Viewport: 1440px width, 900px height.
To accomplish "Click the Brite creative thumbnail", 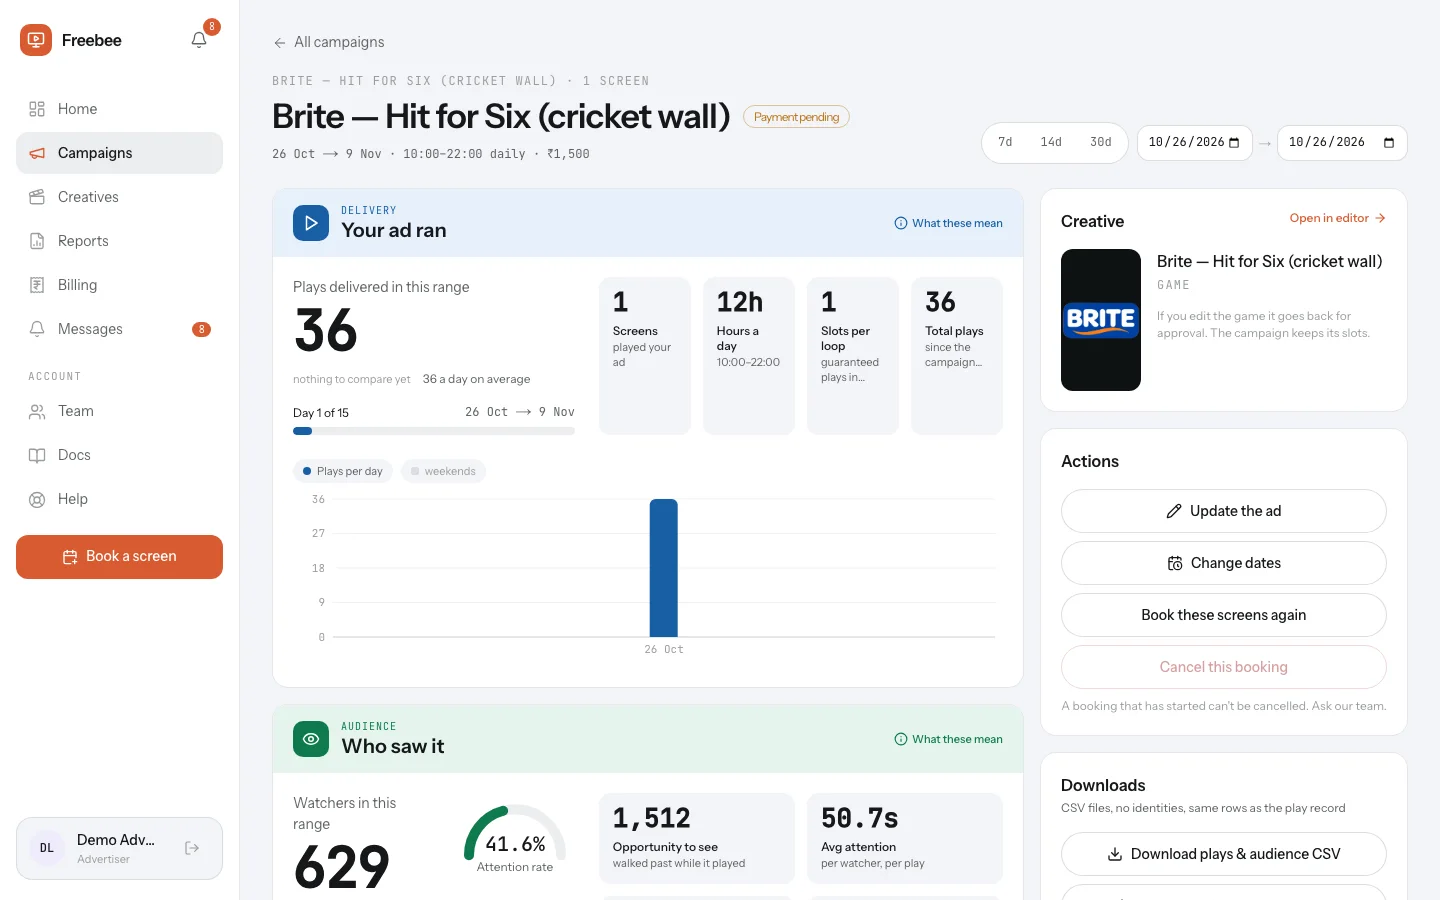I will pos(1101,320).
